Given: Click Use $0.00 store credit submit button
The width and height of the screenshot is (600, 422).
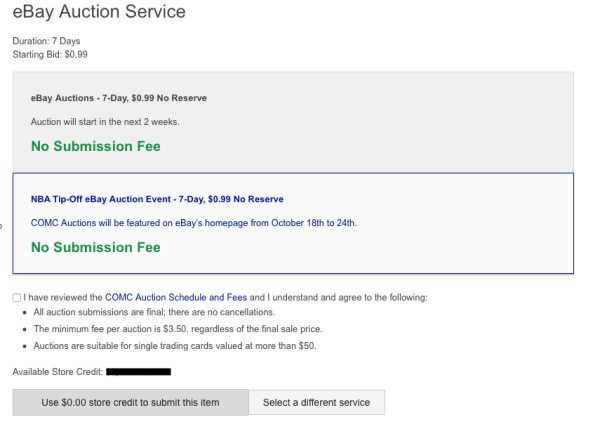Looking at the screenshot, I should pos(130,402).
